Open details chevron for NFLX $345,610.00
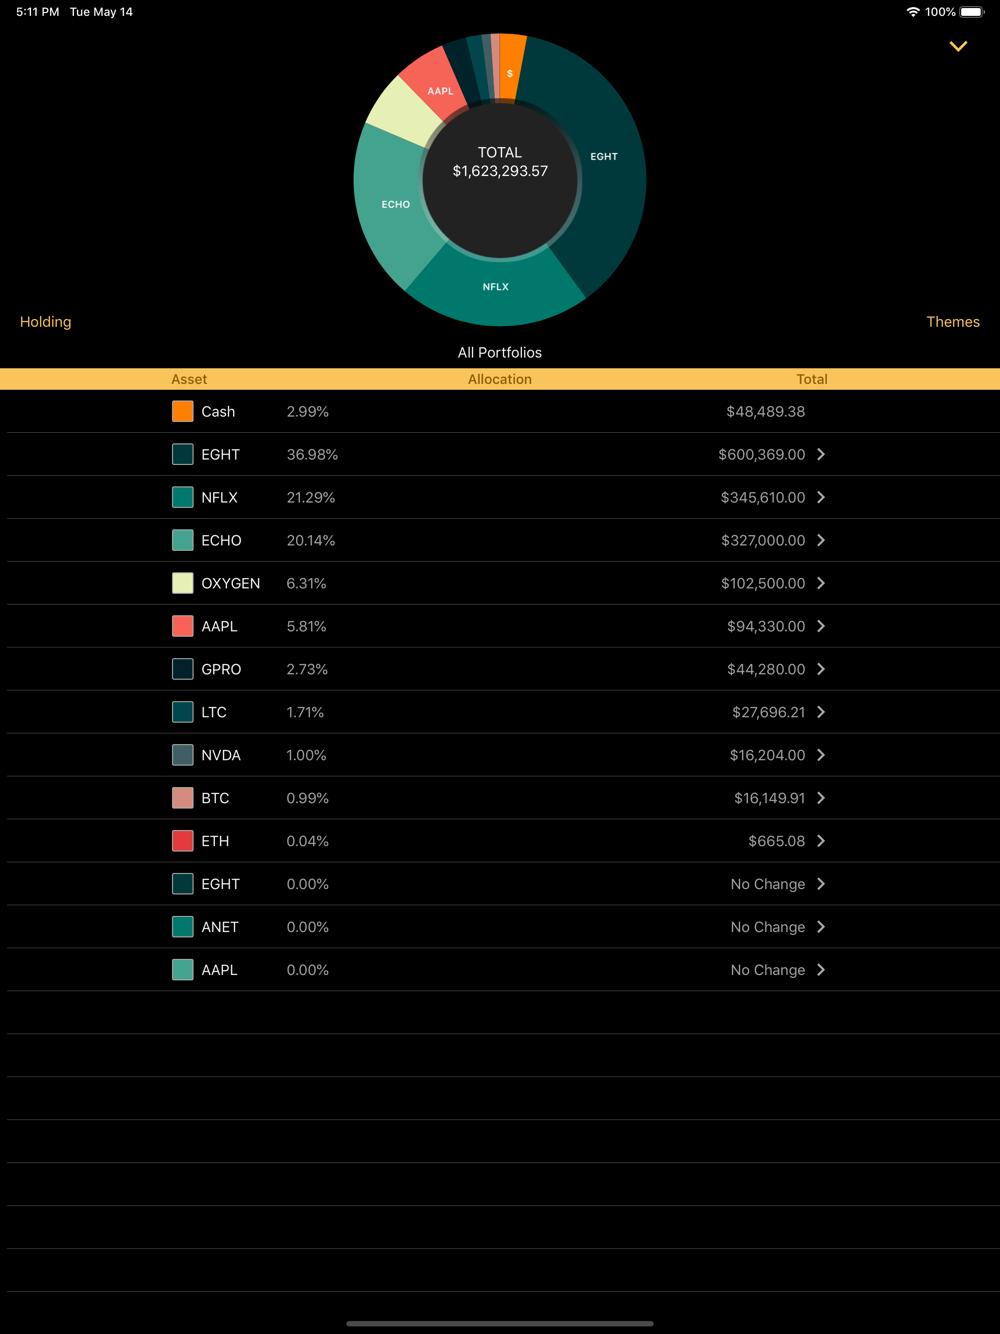Image resolution: width=1000 pixels, height=1334 pixels. pos(821,497)
